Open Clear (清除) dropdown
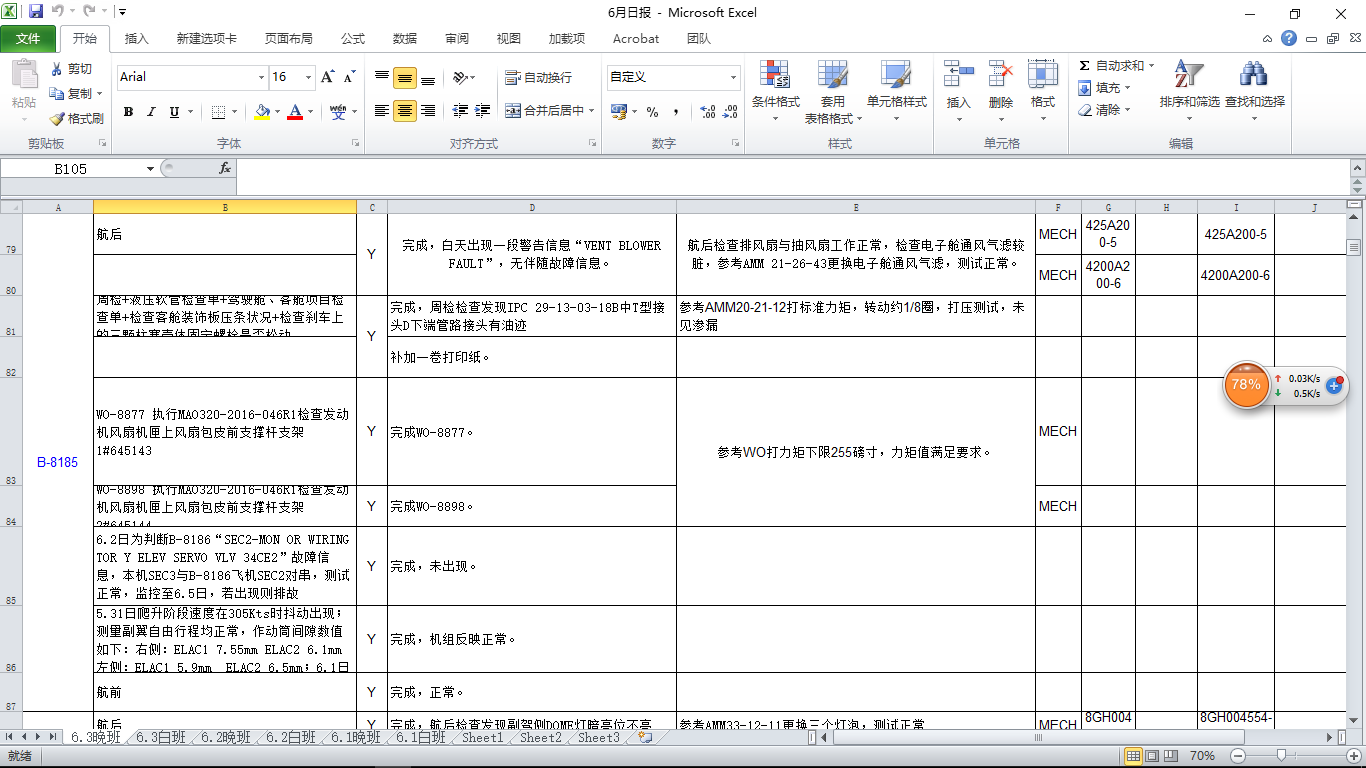This screenshot has height=768, width=1366. pyautogui.click(x=1104, y=110)
